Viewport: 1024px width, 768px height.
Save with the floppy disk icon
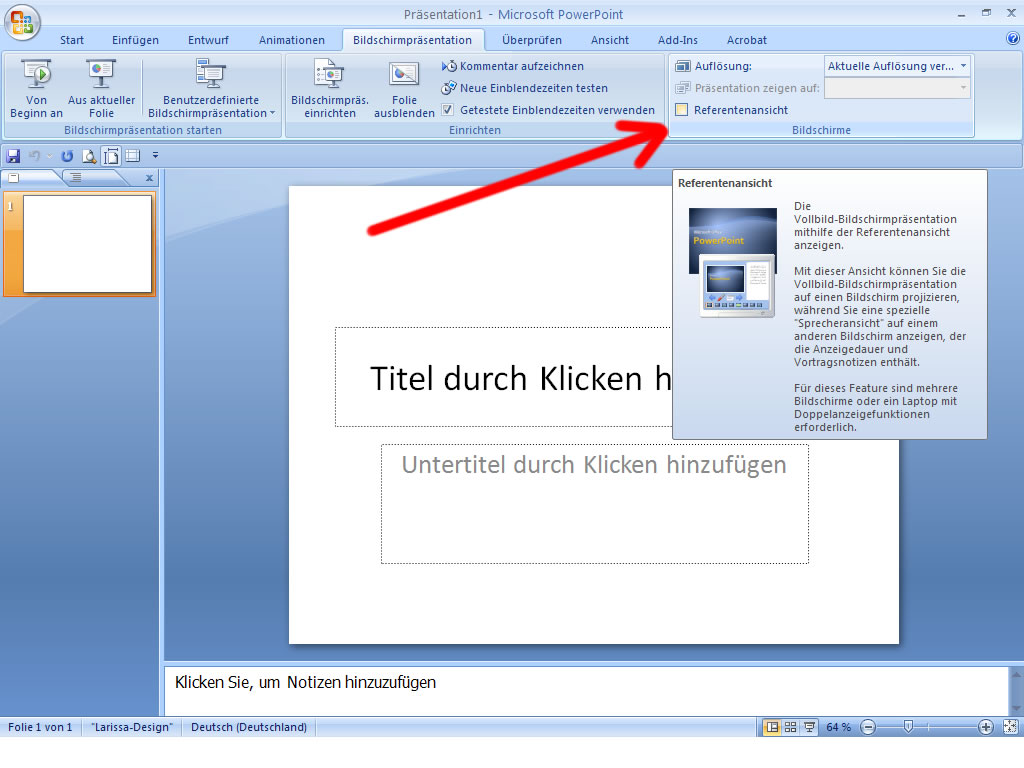coord(13,156)
